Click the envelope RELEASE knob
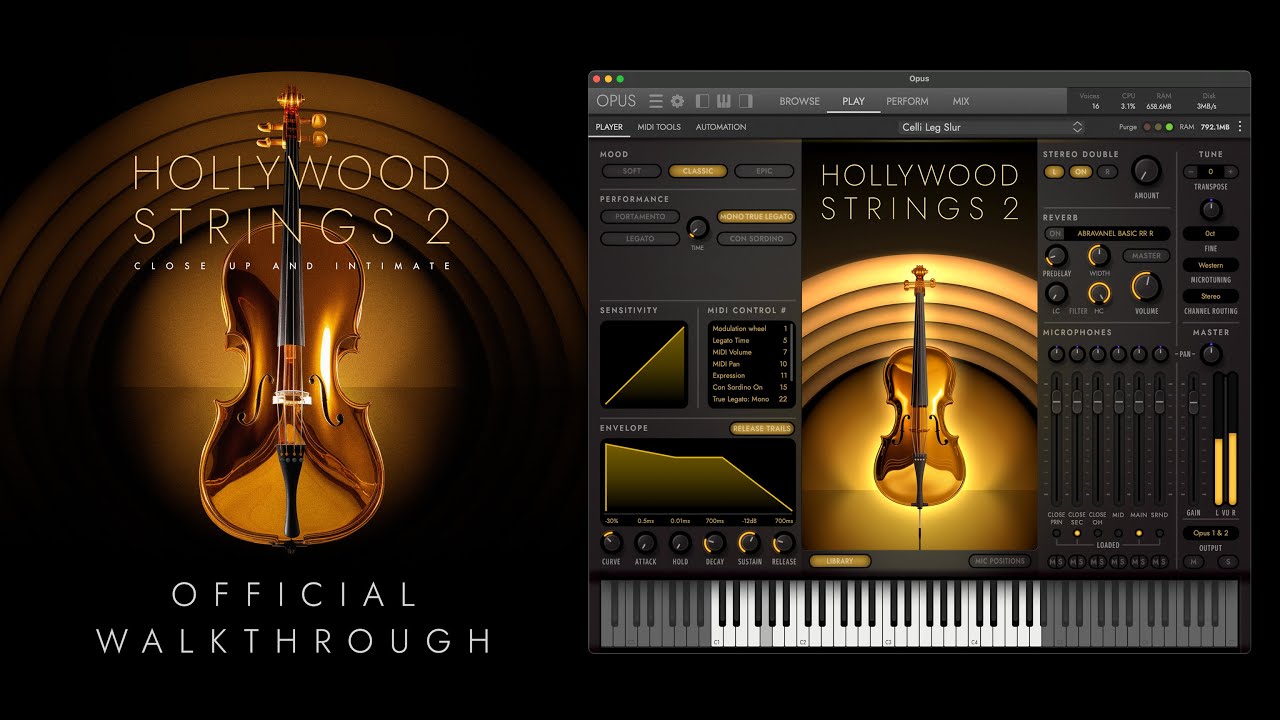The width and height of the screenshot is (1280, 720). click(x=784, y=543)
